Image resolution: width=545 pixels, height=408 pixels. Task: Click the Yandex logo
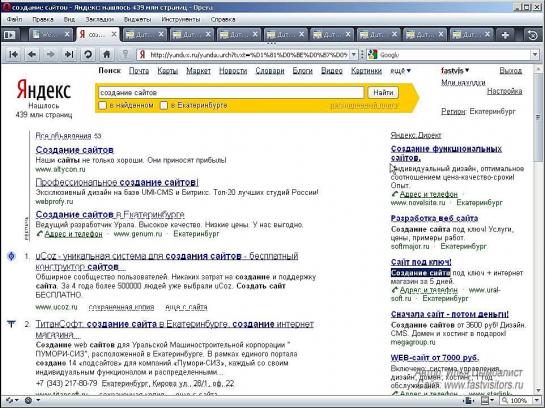44,89
